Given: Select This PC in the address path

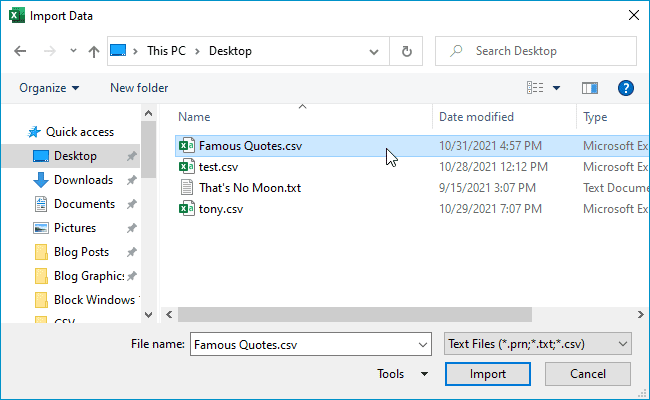Looking at the screenshot, I should point(166,51).
